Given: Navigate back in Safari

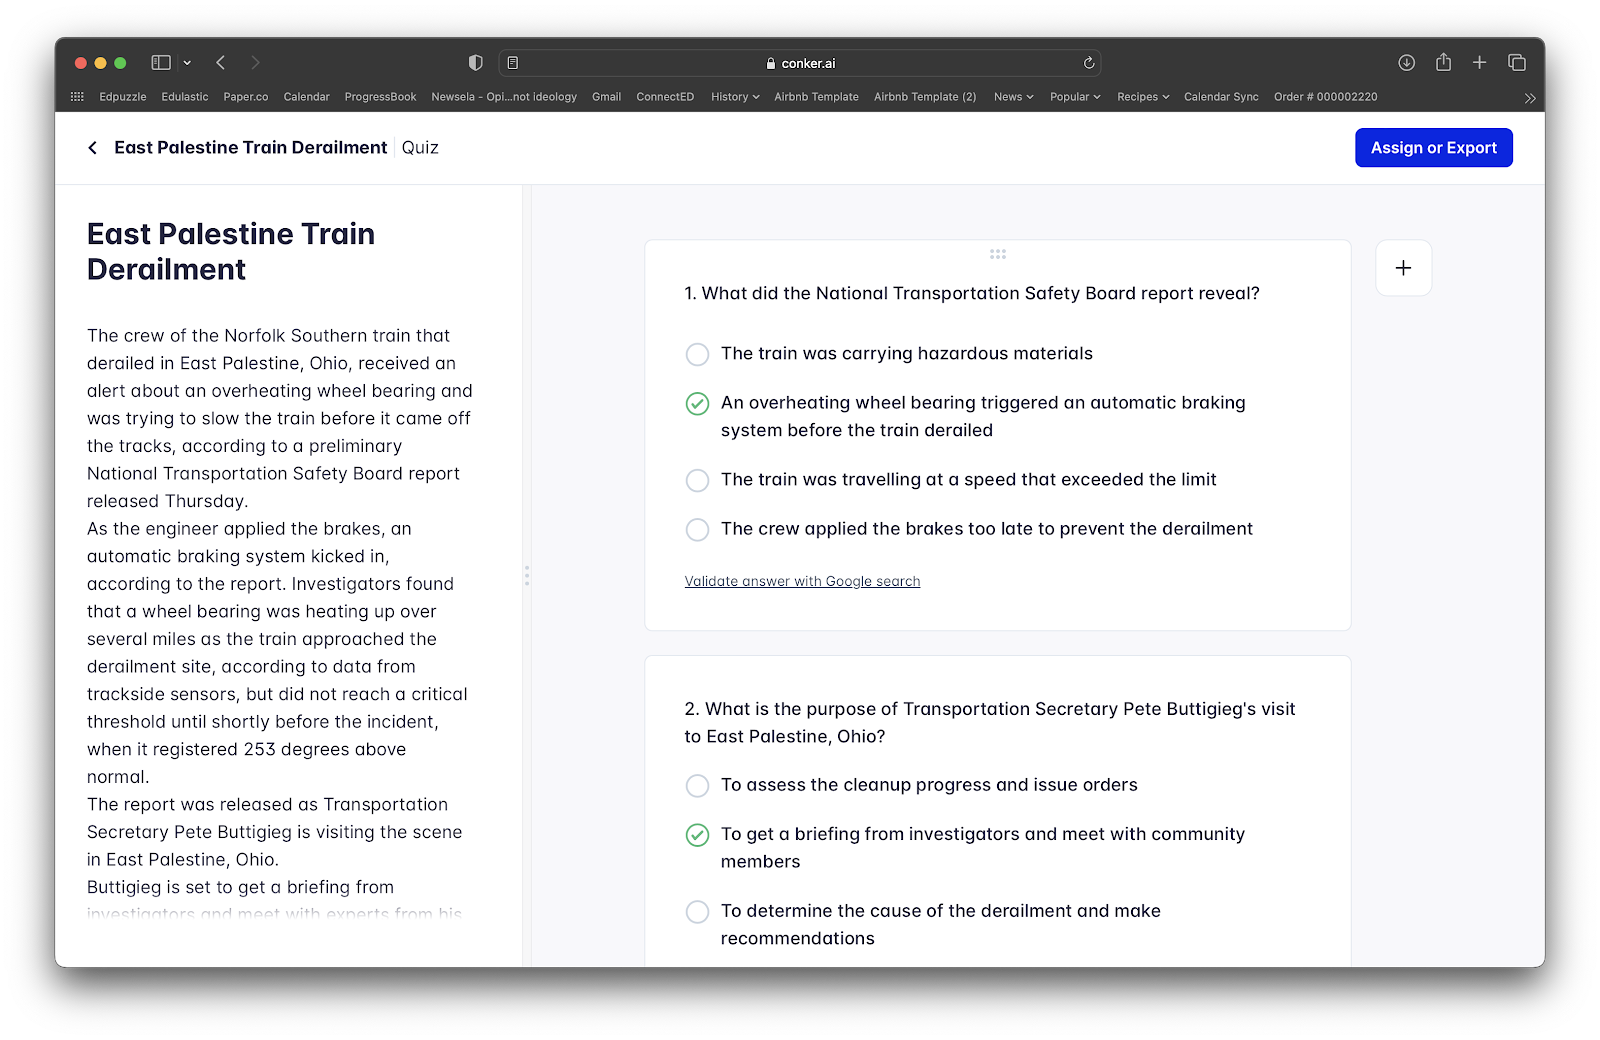Looking at the screenshot, I should tap(221, 63).
